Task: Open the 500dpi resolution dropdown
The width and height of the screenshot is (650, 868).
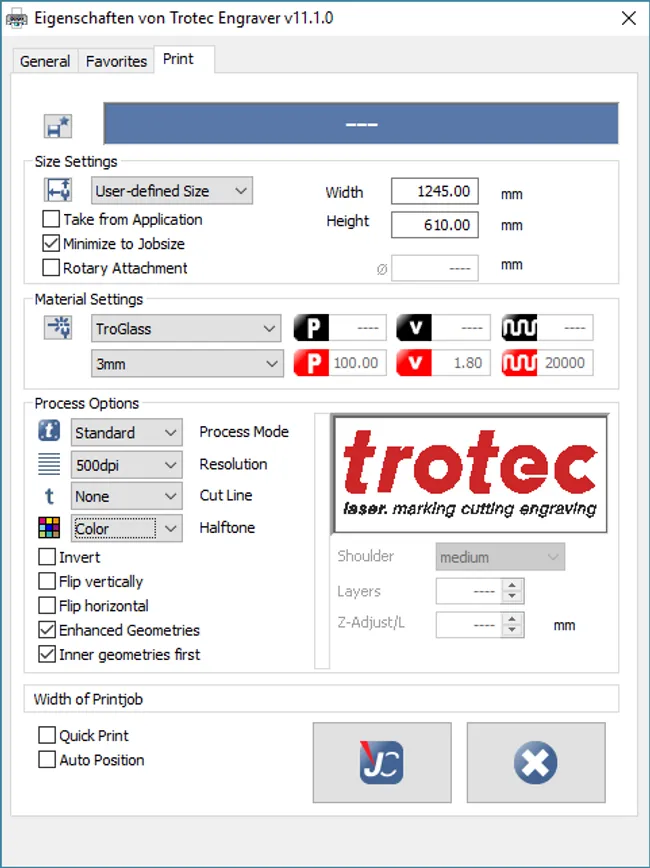Action: [x=126, y=465]
